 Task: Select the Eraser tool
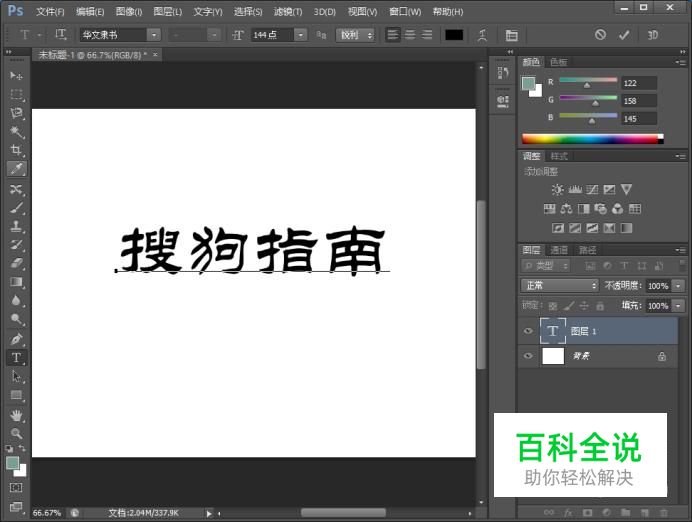[16, 263]
